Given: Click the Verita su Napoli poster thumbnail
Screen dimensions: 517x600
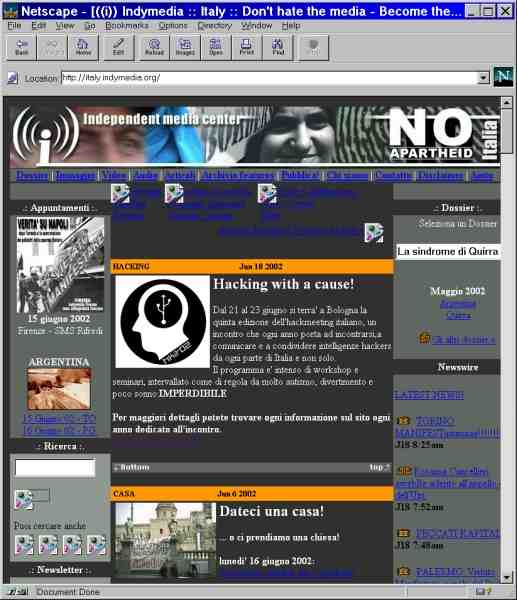Looking at the screenshot, I should click(60, 265).
